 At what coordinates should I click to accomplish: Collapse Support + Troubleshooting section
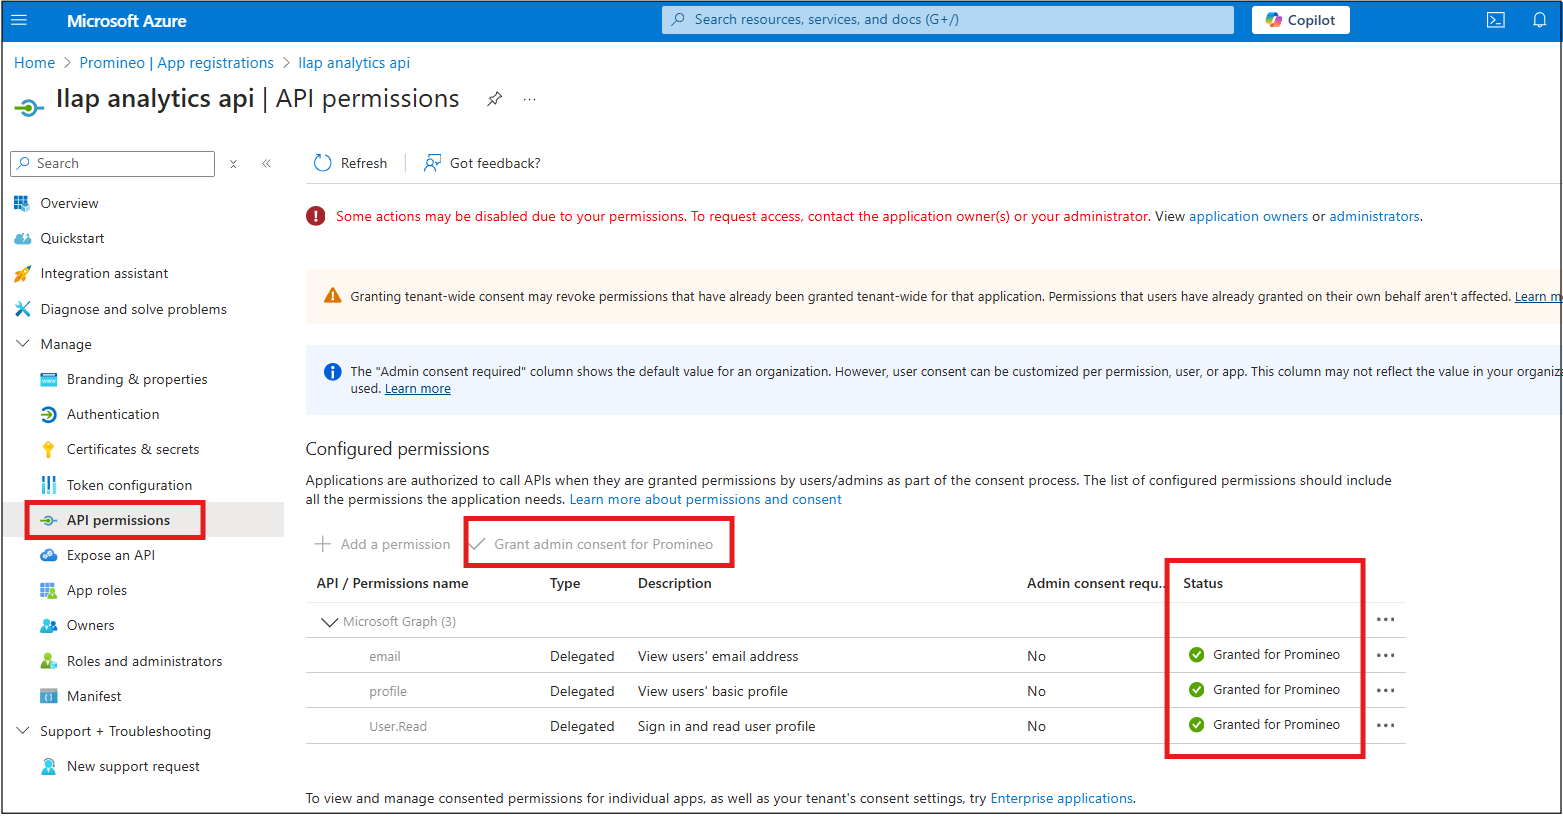tap(23, 731)
